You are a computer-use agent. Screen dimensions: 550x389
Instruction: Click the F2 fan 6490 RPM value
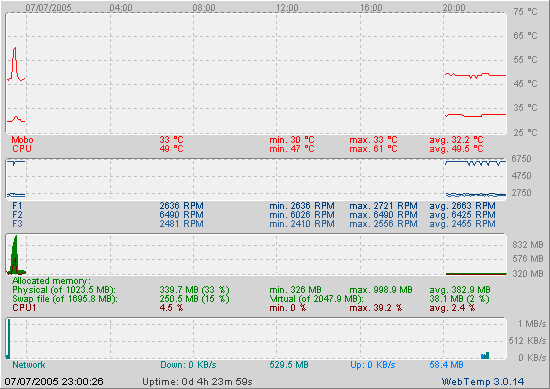coord(181,215)
